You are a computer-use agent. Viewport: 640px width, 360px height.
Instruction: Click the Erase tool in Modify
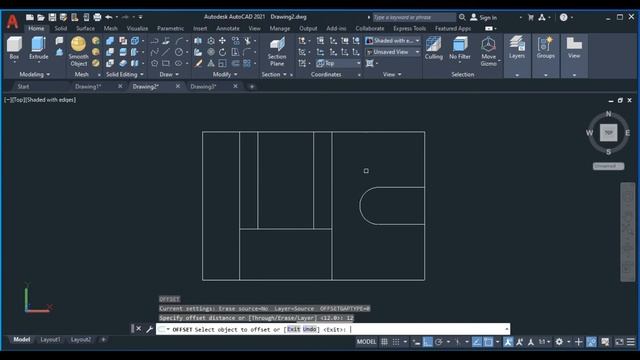click(198, 63)
